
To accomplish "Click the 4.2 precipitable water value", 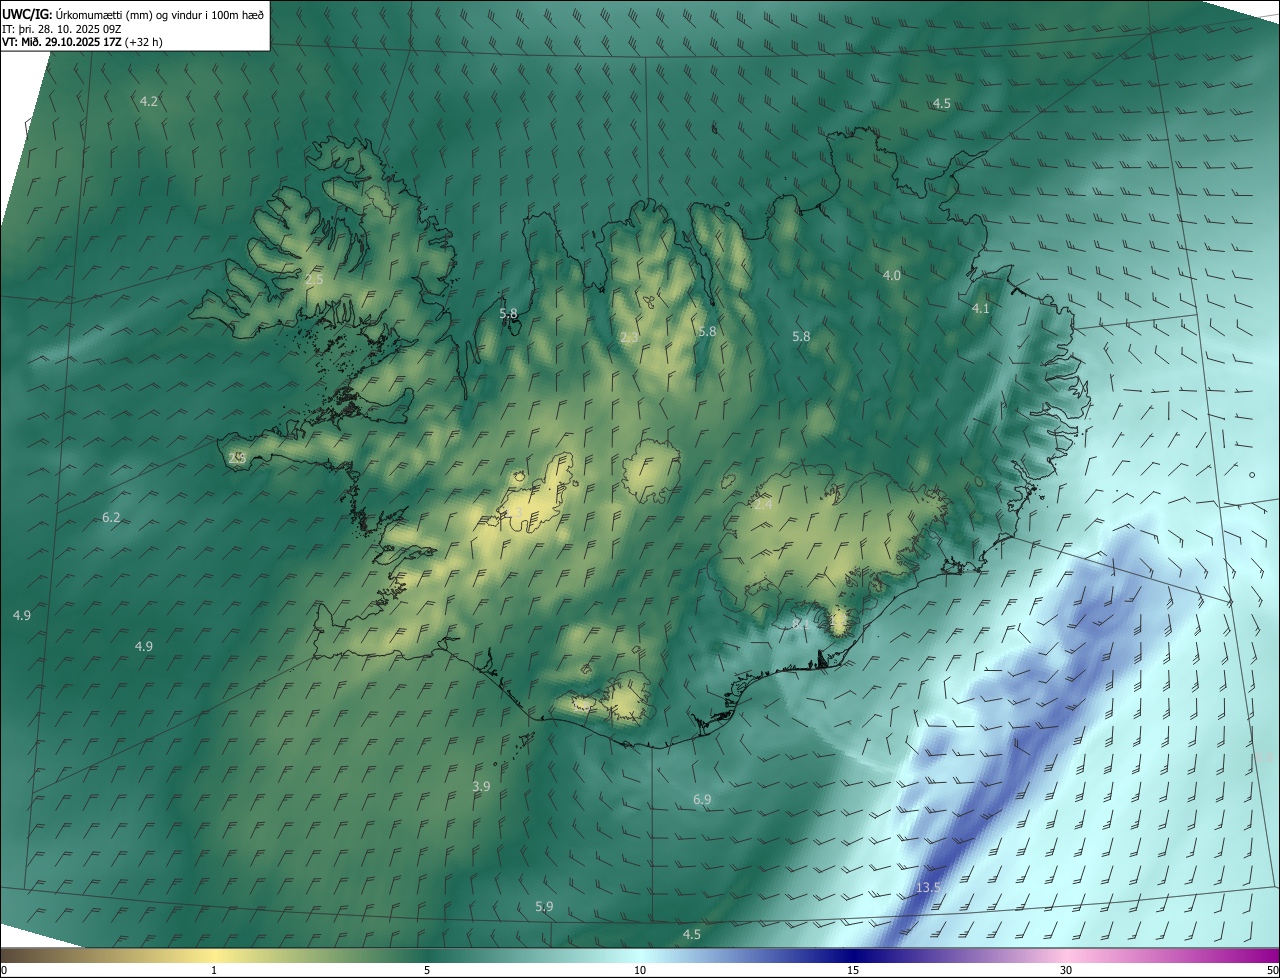I will point(149,102).
